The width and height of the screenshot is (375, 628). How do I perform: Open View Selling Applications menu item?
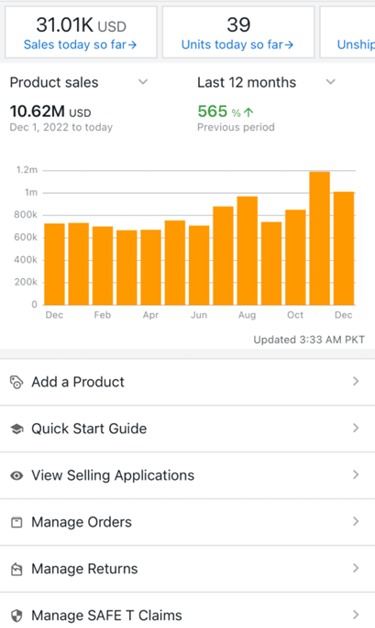pos(188,475)
